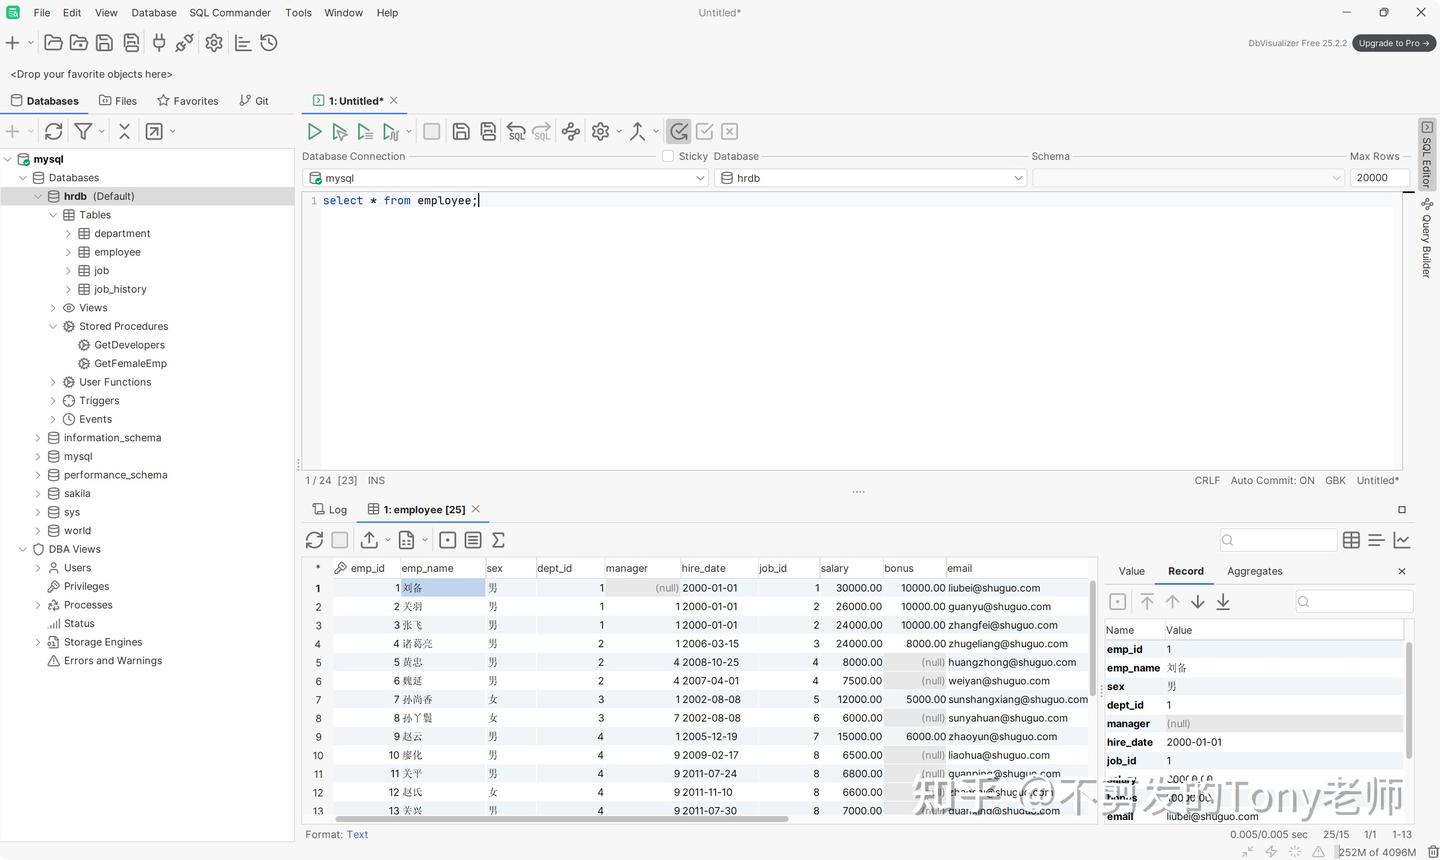Viewport: 1440px width, 860px height.
Task: Switch result view to chart mode
Action: 1402,540
